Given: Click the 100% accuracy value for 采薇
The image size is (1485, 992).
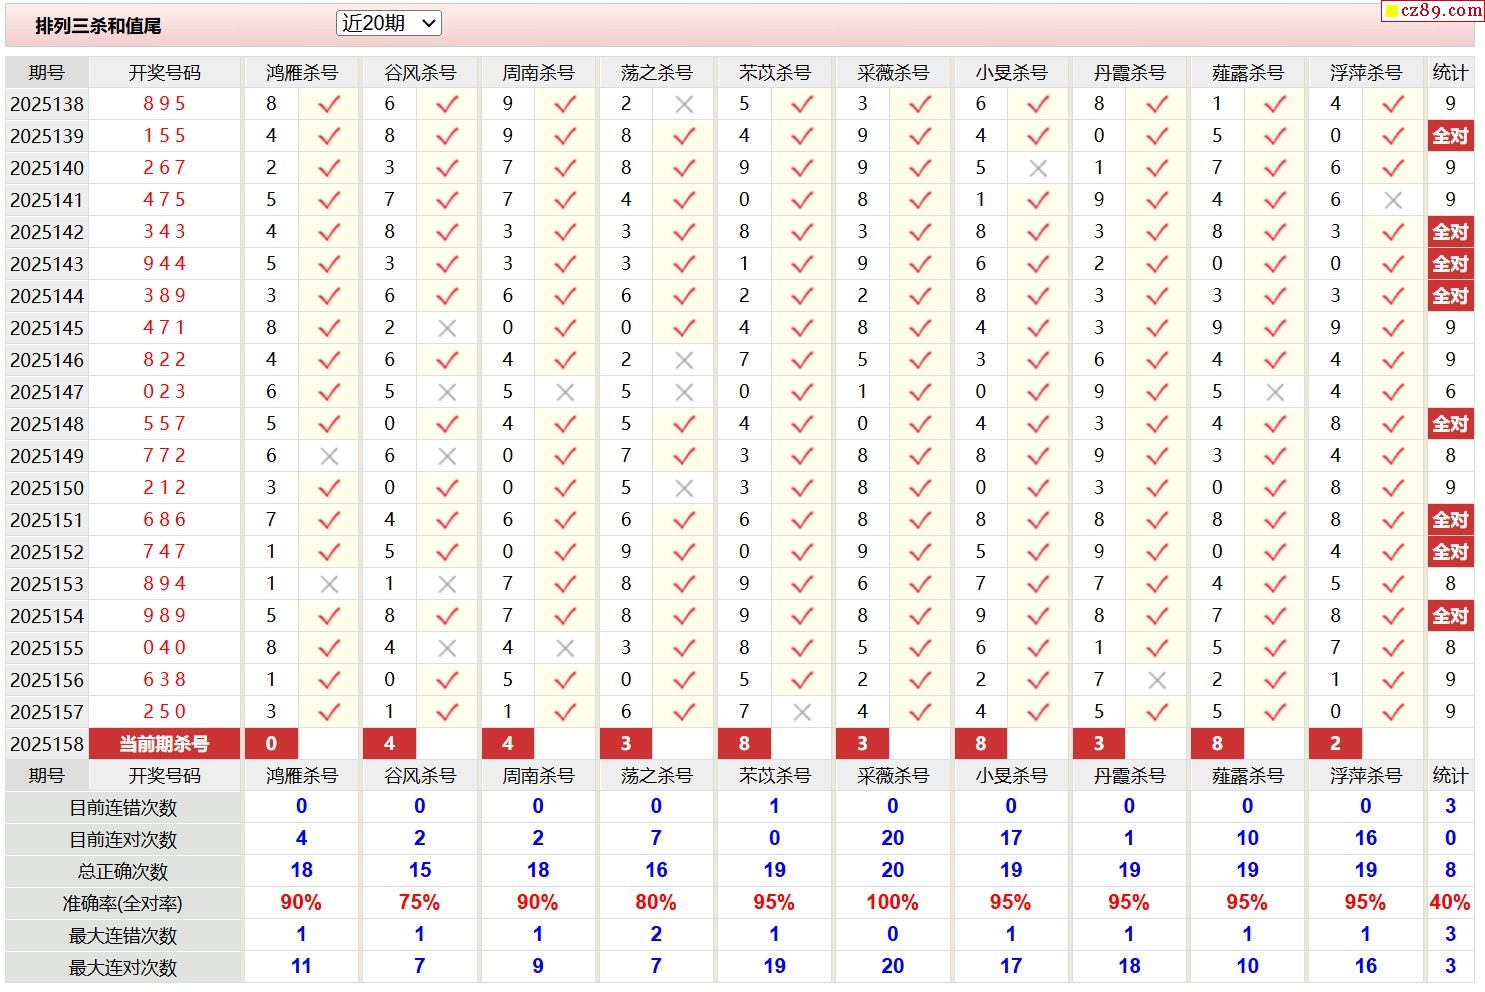Looking at the screenshot, I should click(x=892, y=902).
